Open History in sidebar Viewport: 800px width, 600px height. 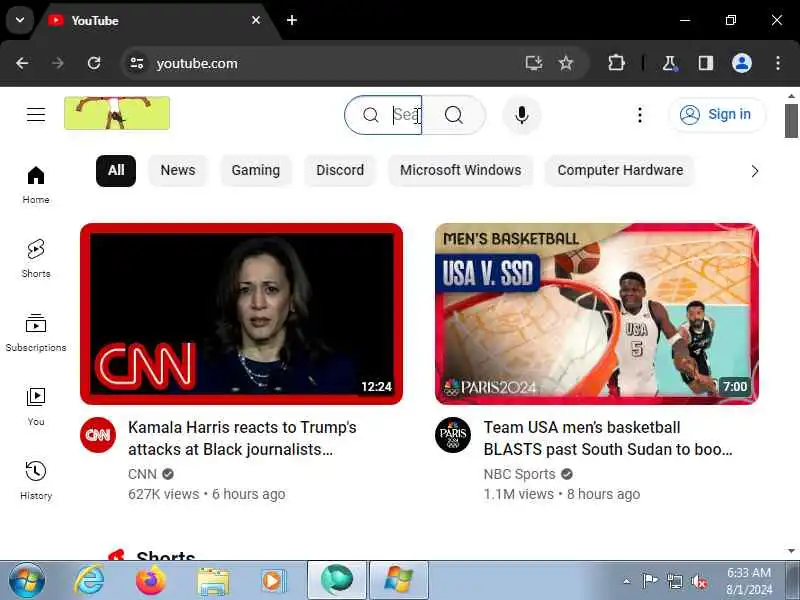click(x=36, y=481)
